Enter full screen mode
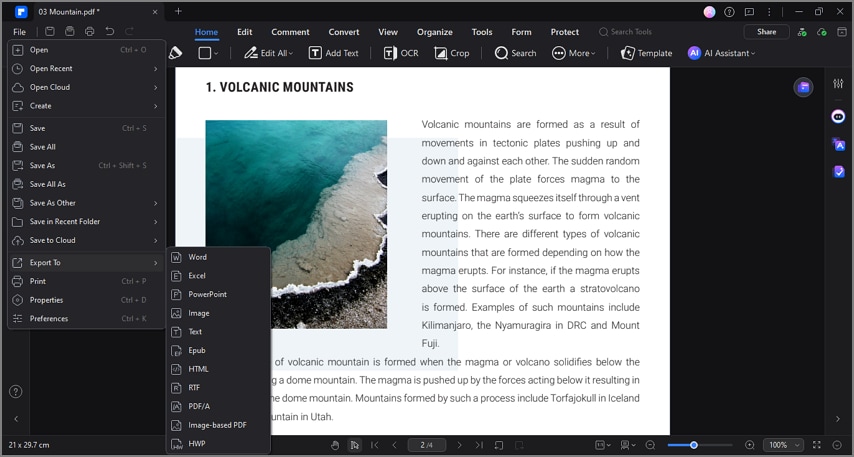The height and width of the screenshot is (457, 854). tap(816, 445)
